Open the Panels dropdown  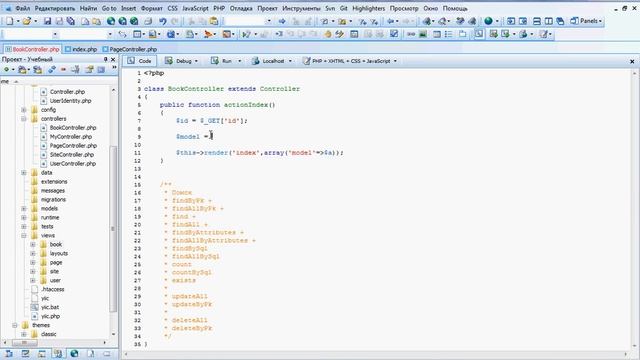point(586,21)
